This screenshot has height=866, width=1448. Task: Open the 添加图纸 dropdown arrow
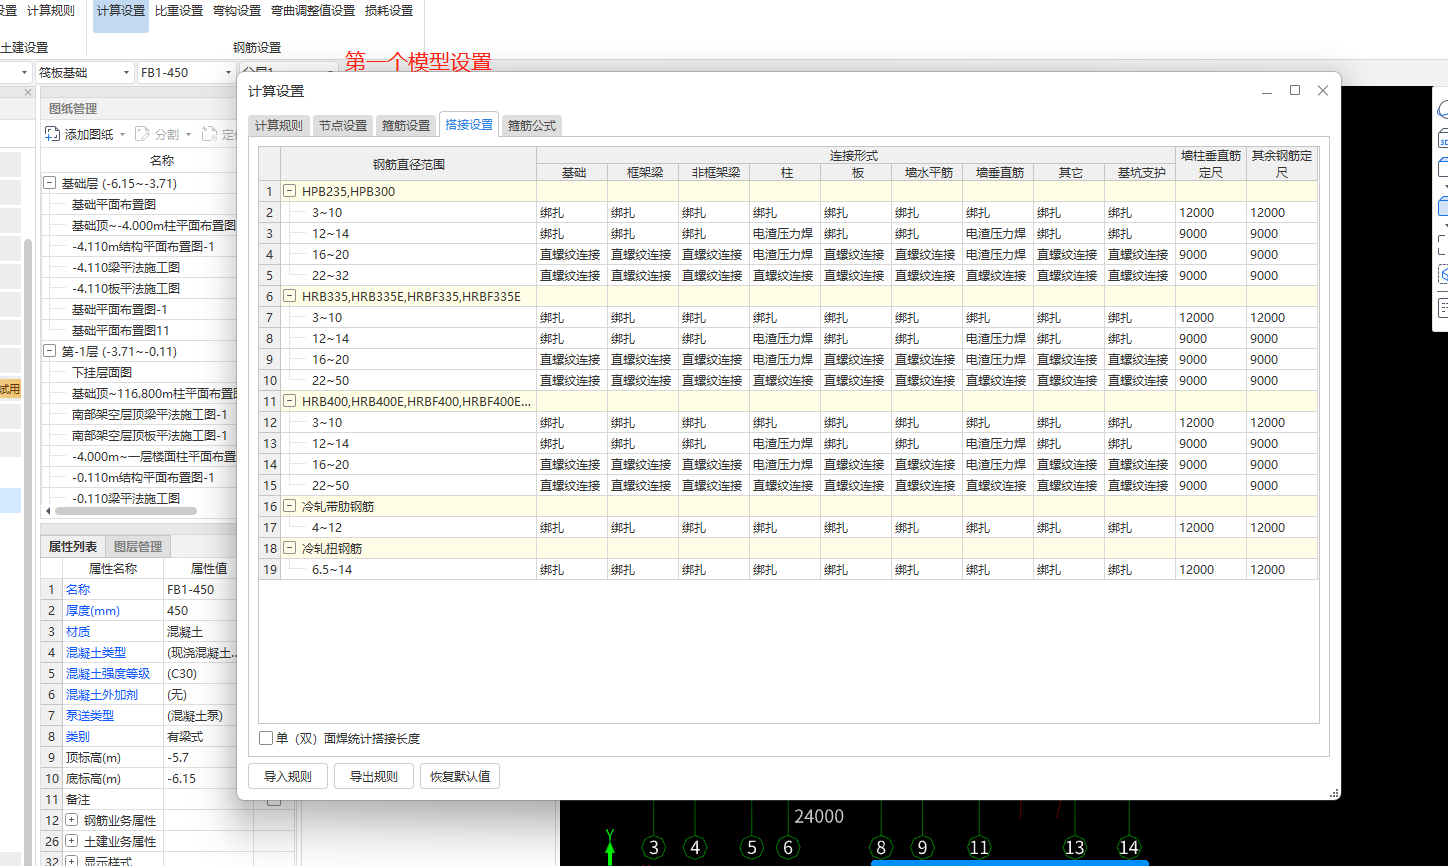click(x=122, y=134)
